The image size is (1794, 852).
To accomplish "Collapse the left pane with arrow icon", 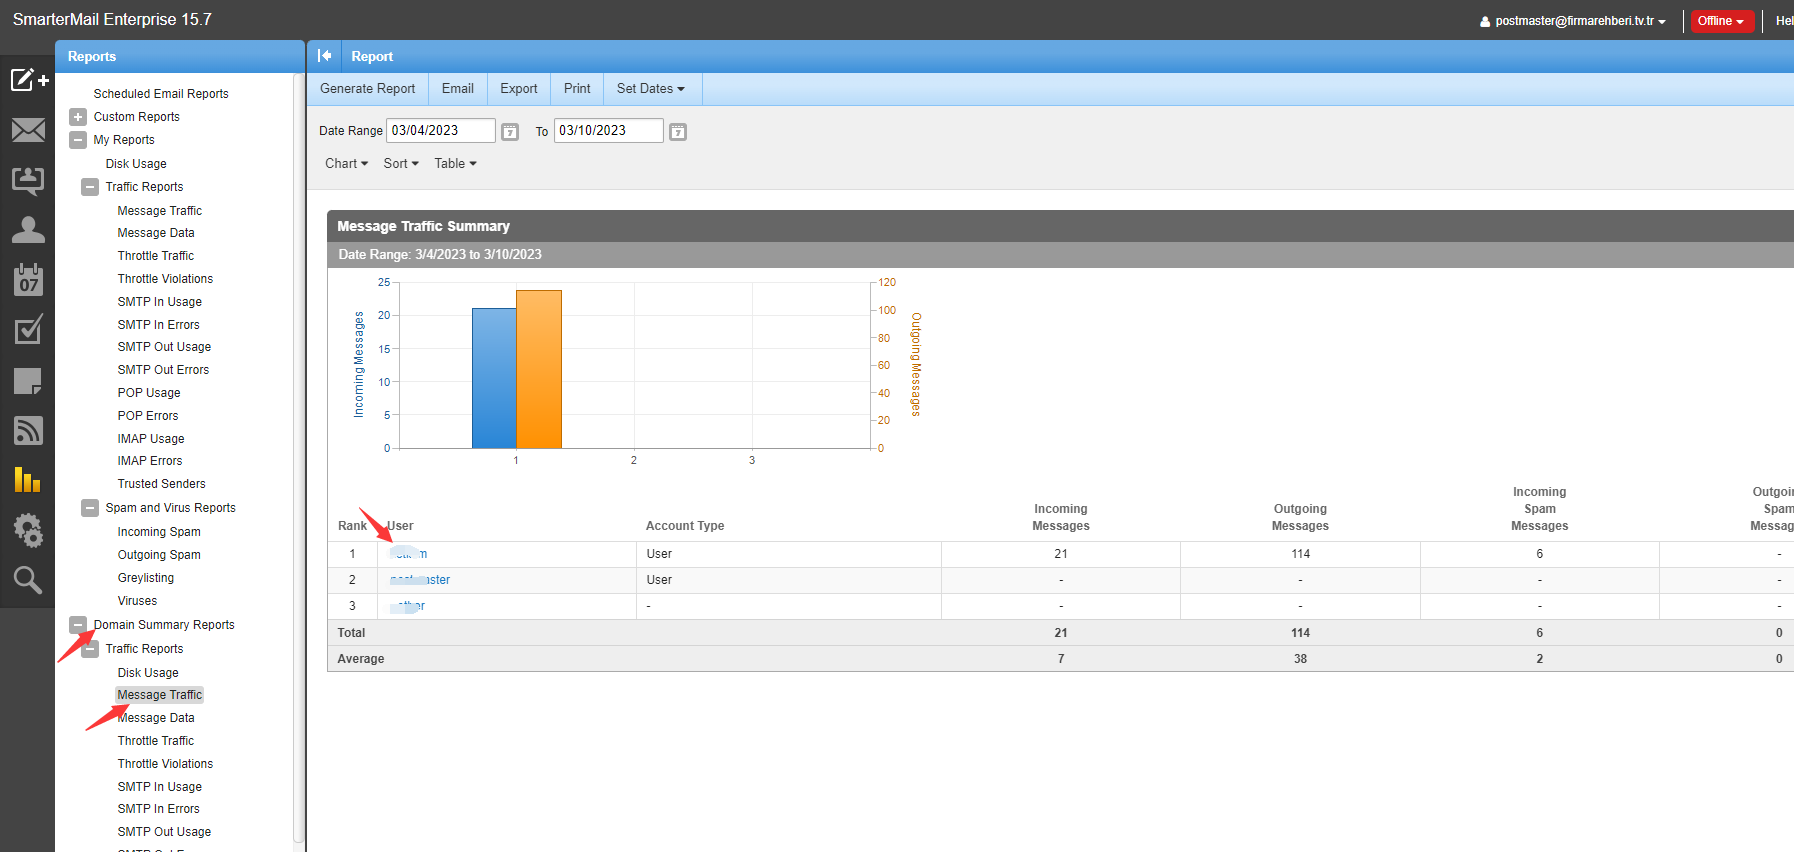I will 324,56.
